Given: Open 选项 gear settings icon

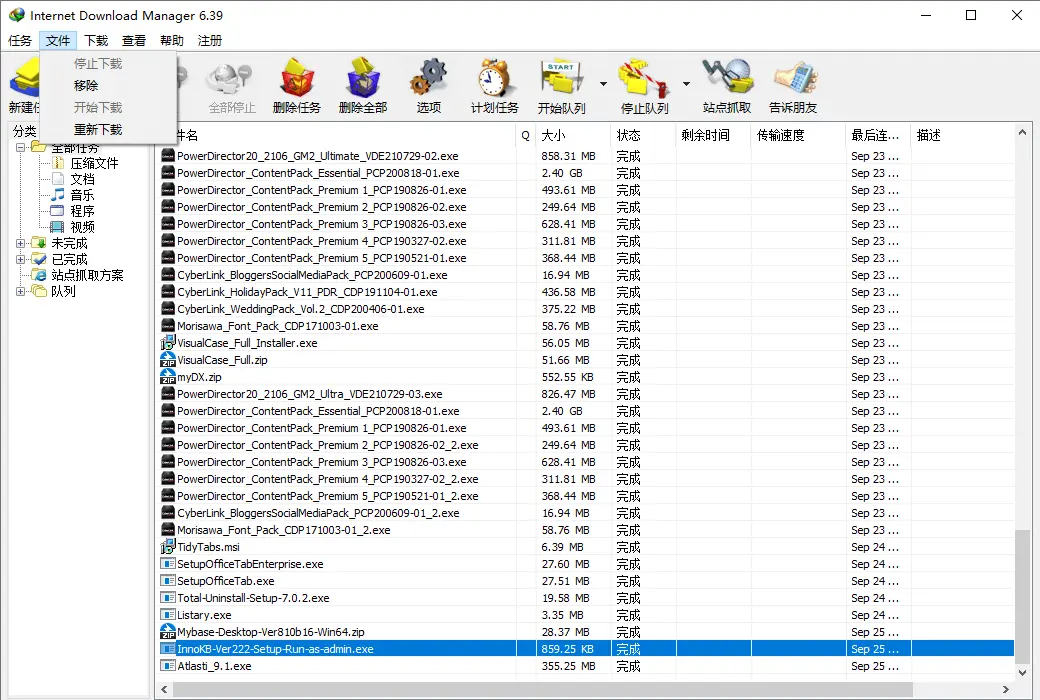Looking at the screenshot, I should pyautogui.click(x=428, y=79).
